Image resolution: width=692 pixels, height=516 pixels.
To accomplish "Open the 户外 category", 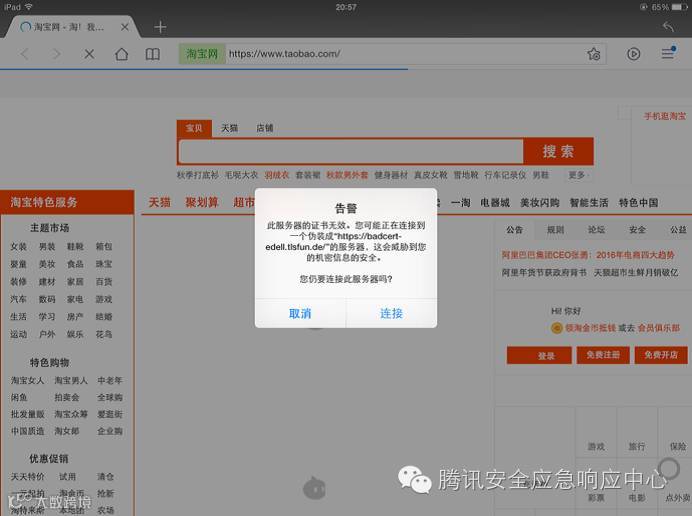I will pos(47,335).
